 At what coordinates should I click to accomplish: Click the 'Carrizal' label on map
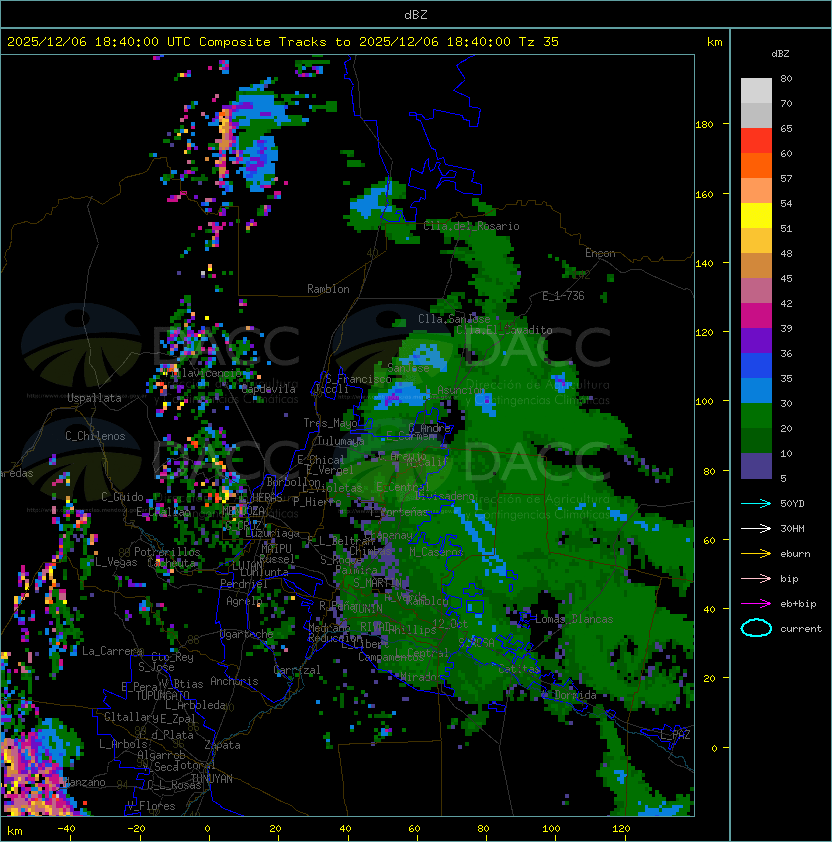(297, 670)
